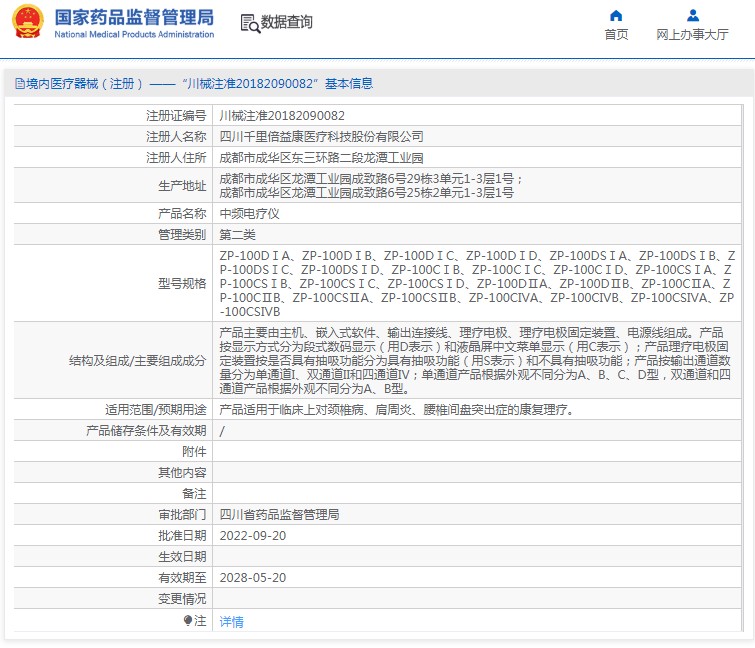Click the 生效日期 row label
The image size is (755, 648).
click(182, 557)
